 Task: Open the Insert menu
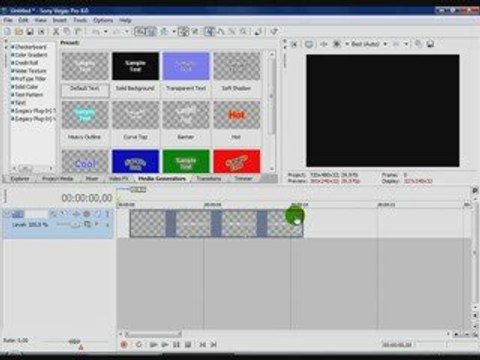[60, 20]
